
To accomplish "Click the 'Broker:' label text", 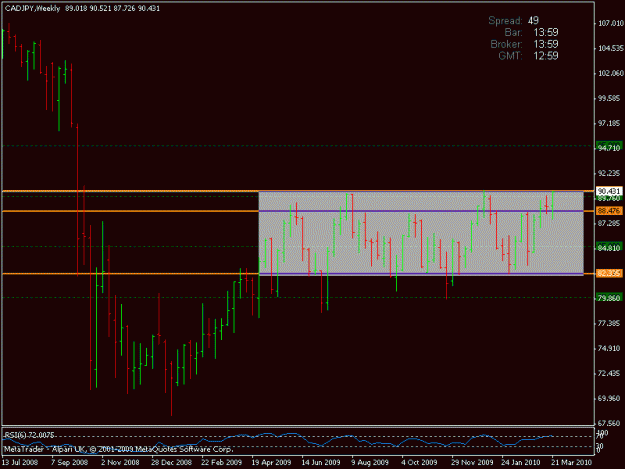I will coord(506,44).
